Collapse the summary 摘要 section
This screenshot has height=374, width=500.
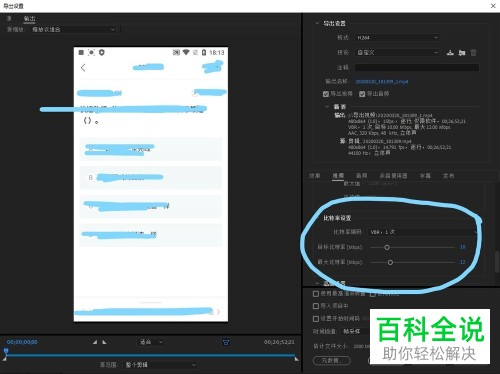tap(327, 106)
